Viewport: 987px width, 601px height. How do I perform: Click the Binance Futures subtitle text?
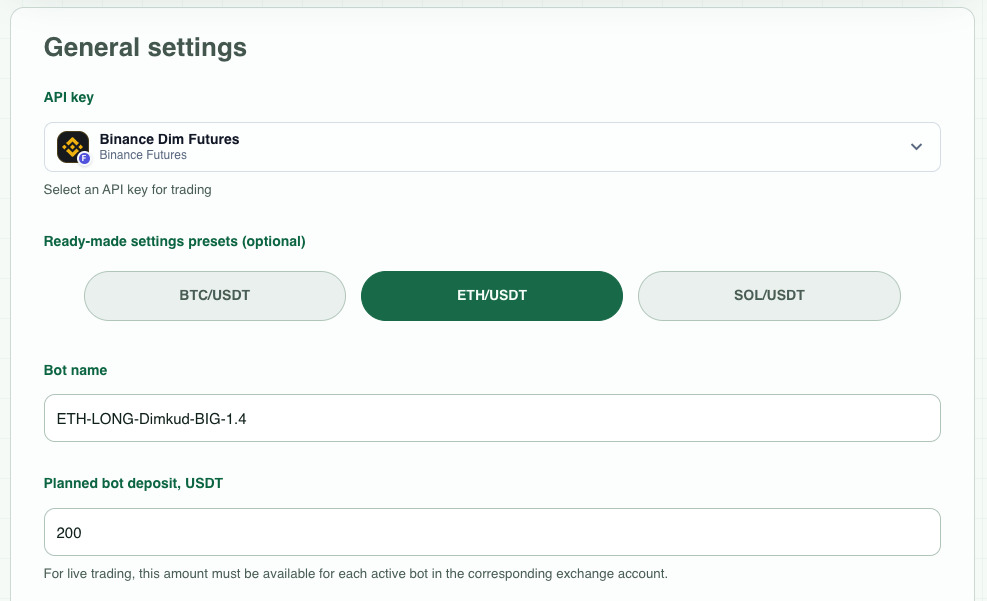coord(143,155)
